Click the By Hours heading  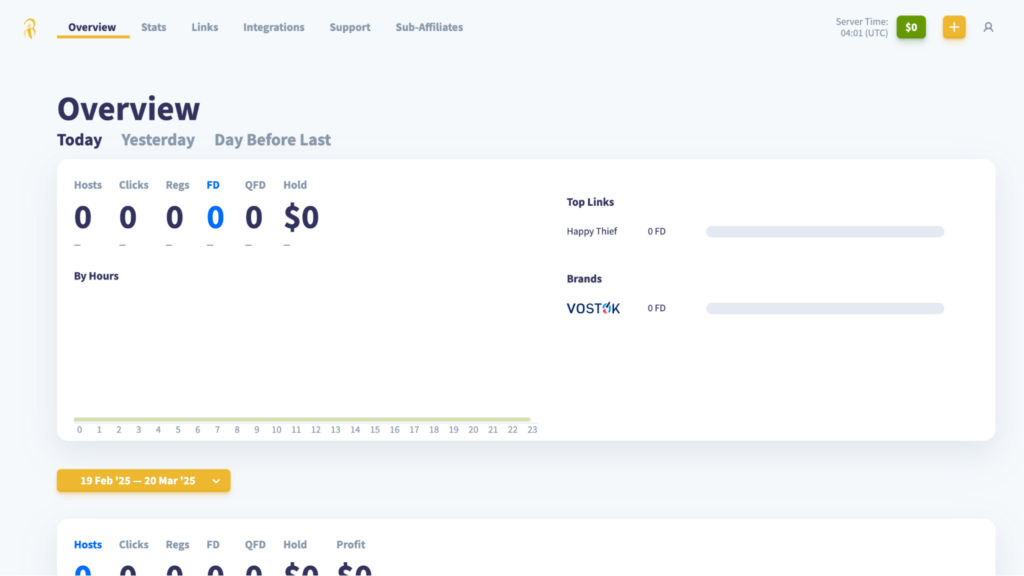point(96,276)
